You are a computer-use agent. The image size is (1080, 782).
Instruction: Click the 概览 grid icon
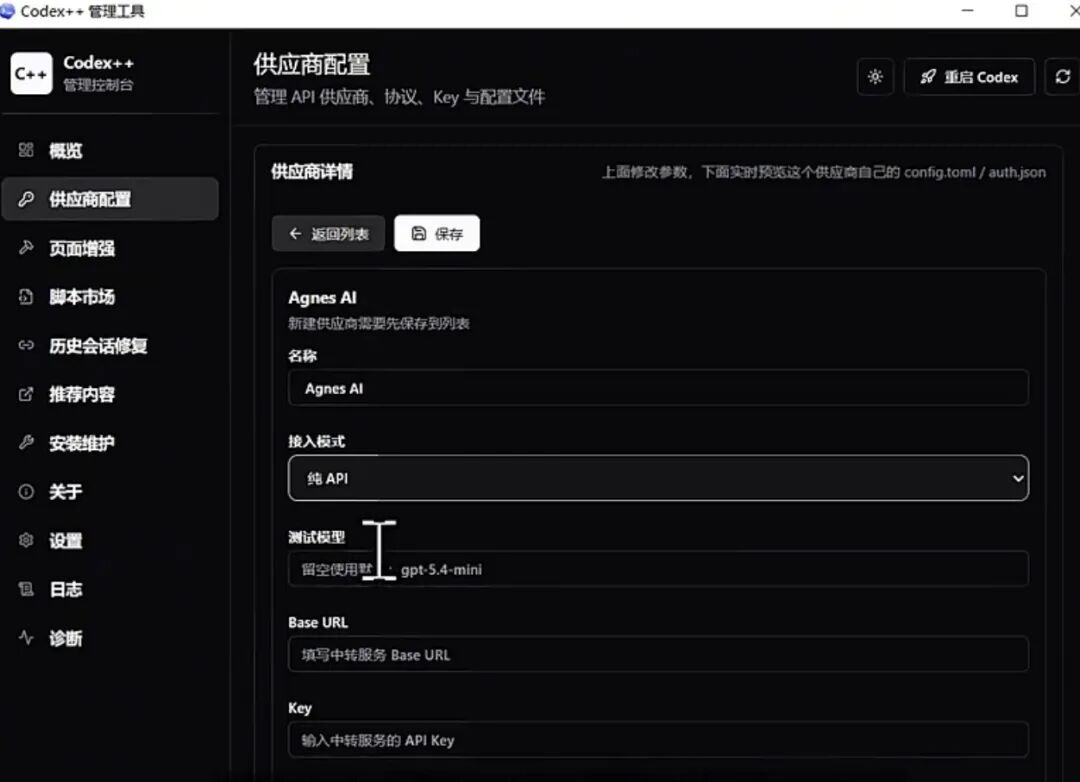(26, 150)
